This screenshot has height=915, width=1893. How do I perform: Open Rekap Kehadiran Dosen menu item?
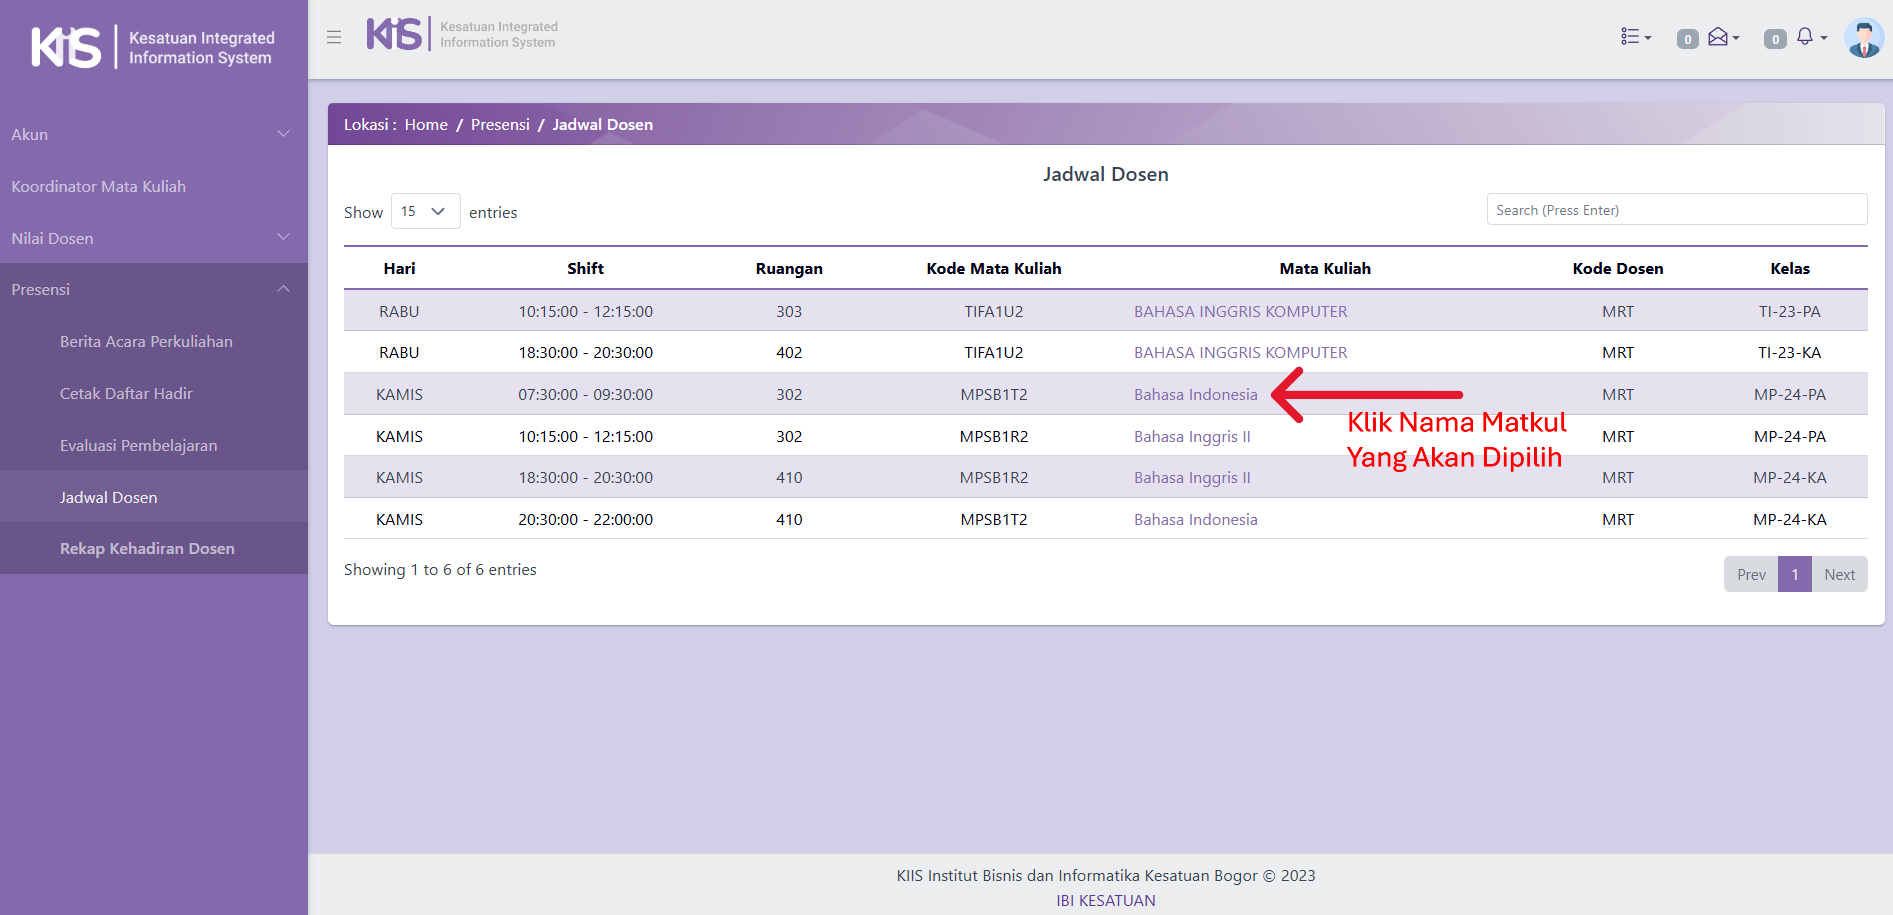click(x=147, y=549)
